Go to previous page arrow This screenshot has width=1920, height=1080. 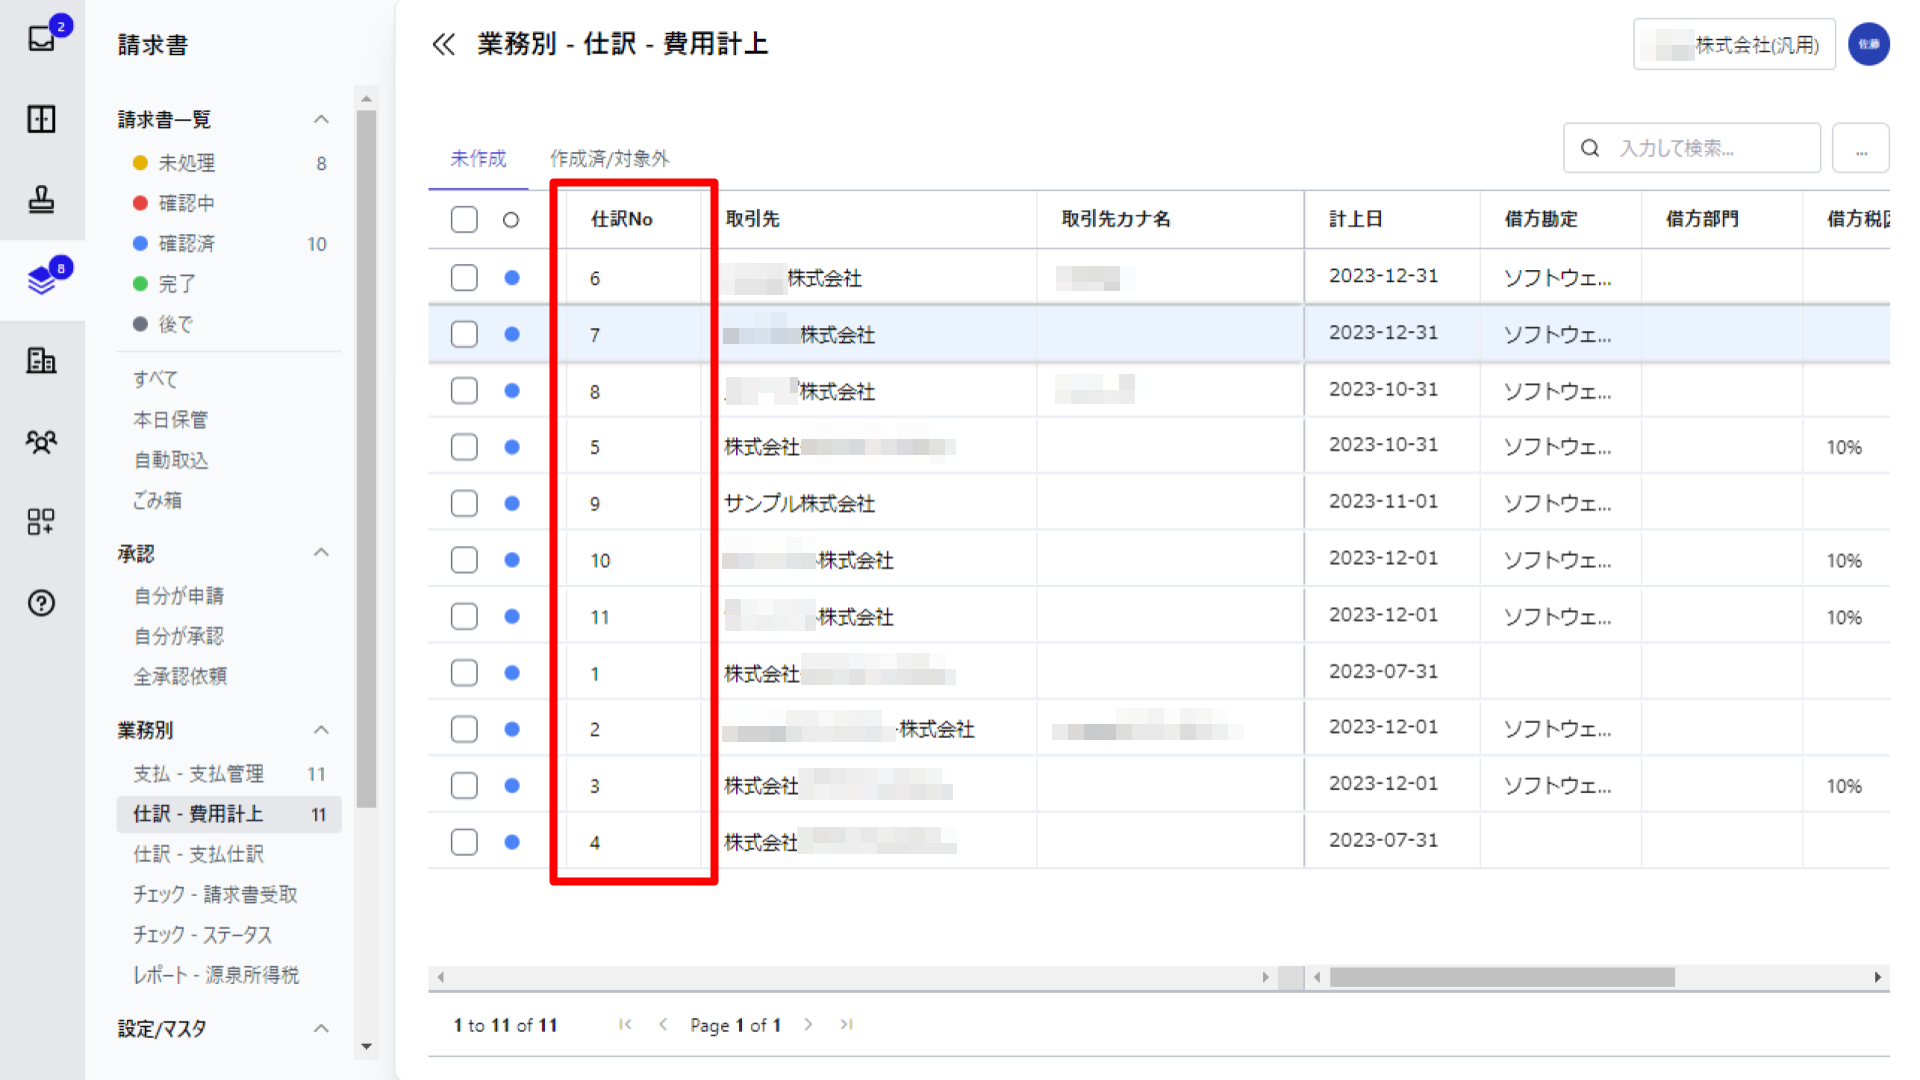pos(663,1024)
